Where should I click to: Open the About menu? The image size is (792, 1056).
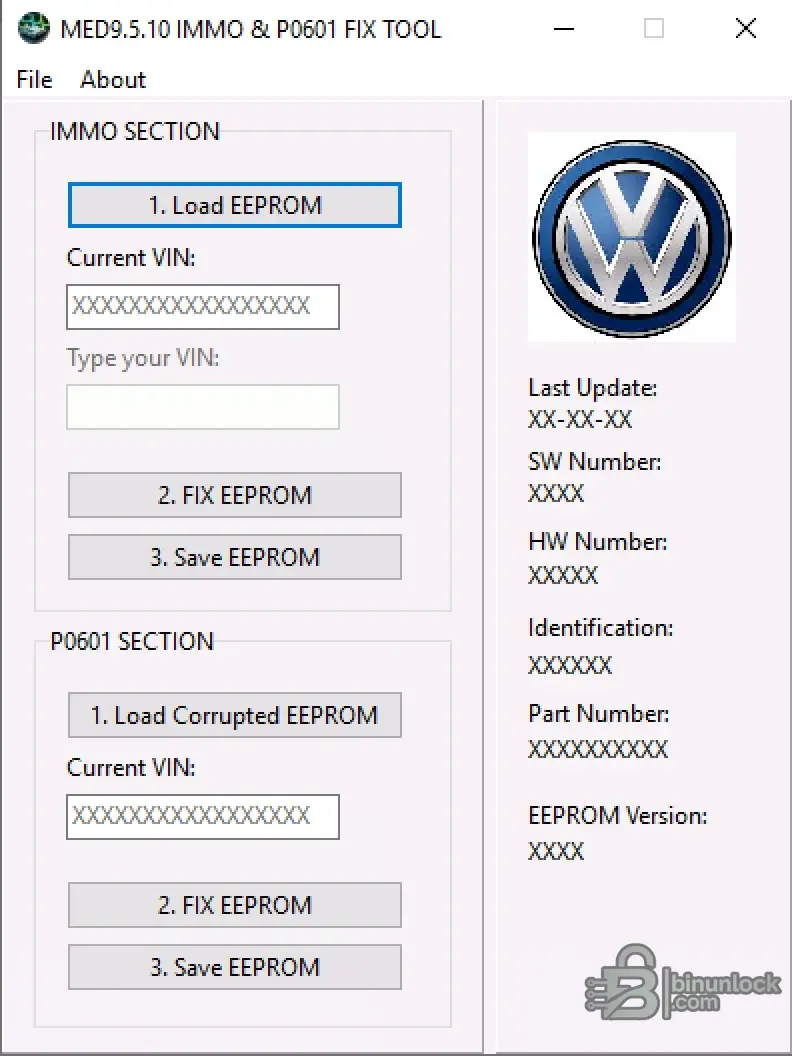tap(113, 79)
